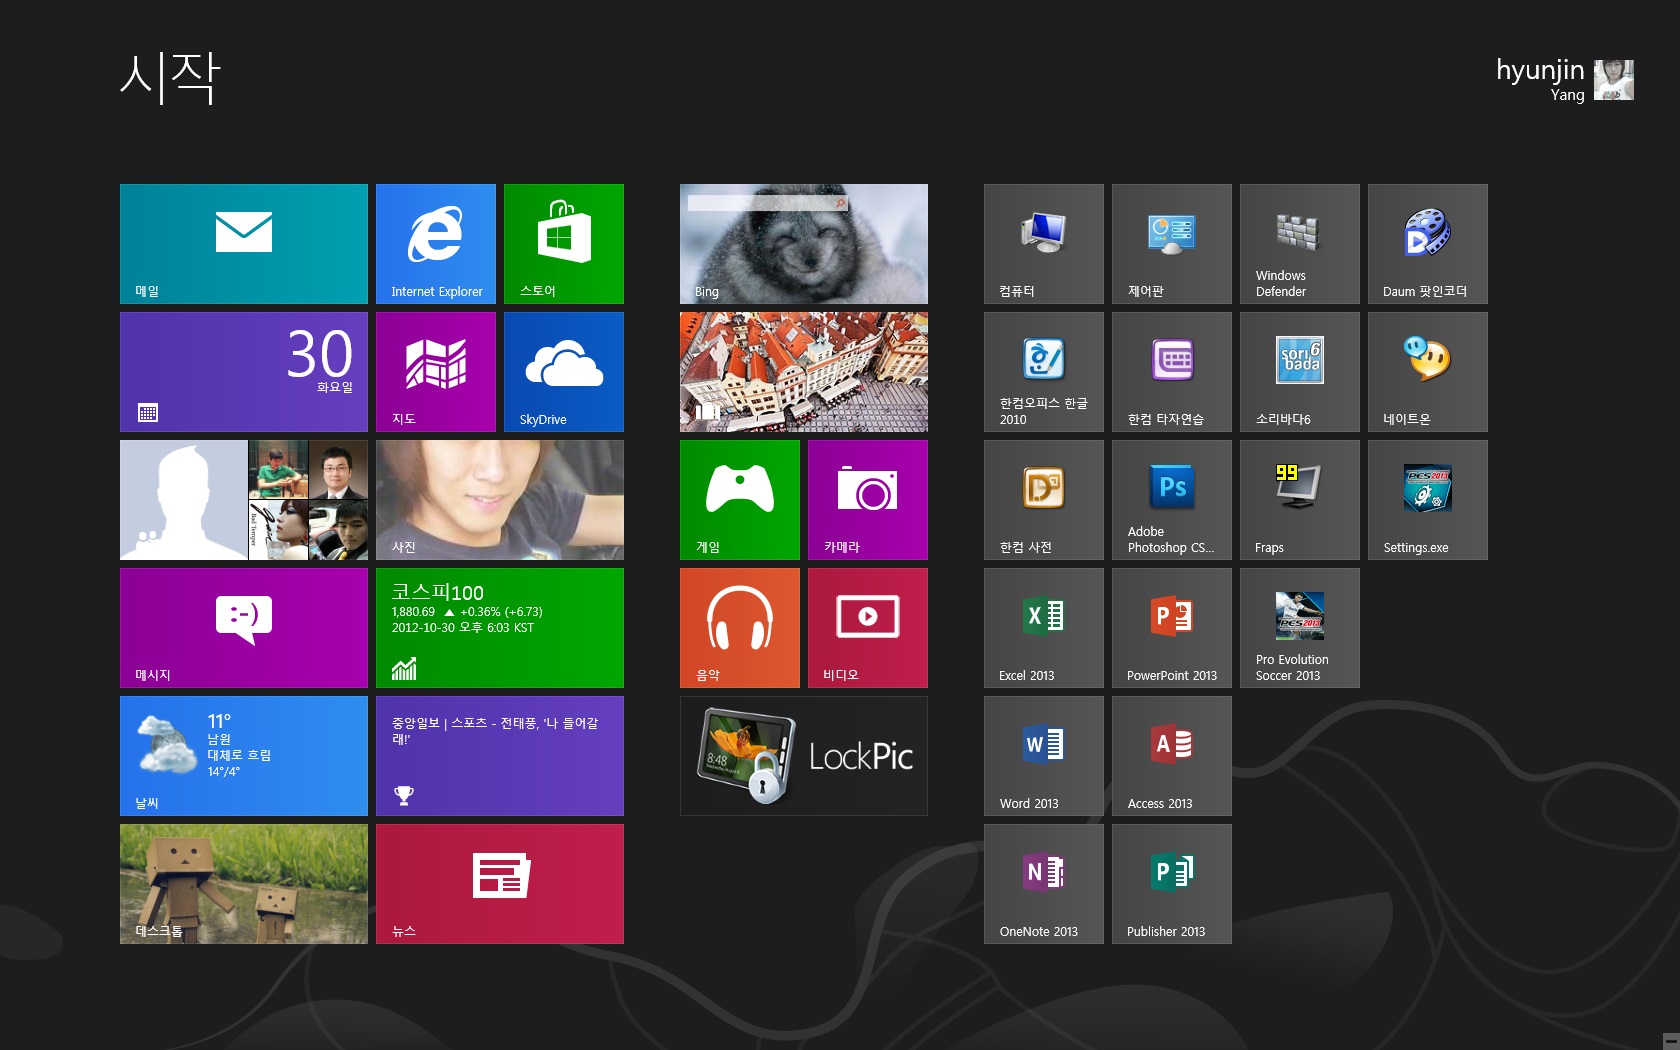Launch Excel 2013 tile
This screenshot has height=1050, width=1680.
coord(1044,628)
